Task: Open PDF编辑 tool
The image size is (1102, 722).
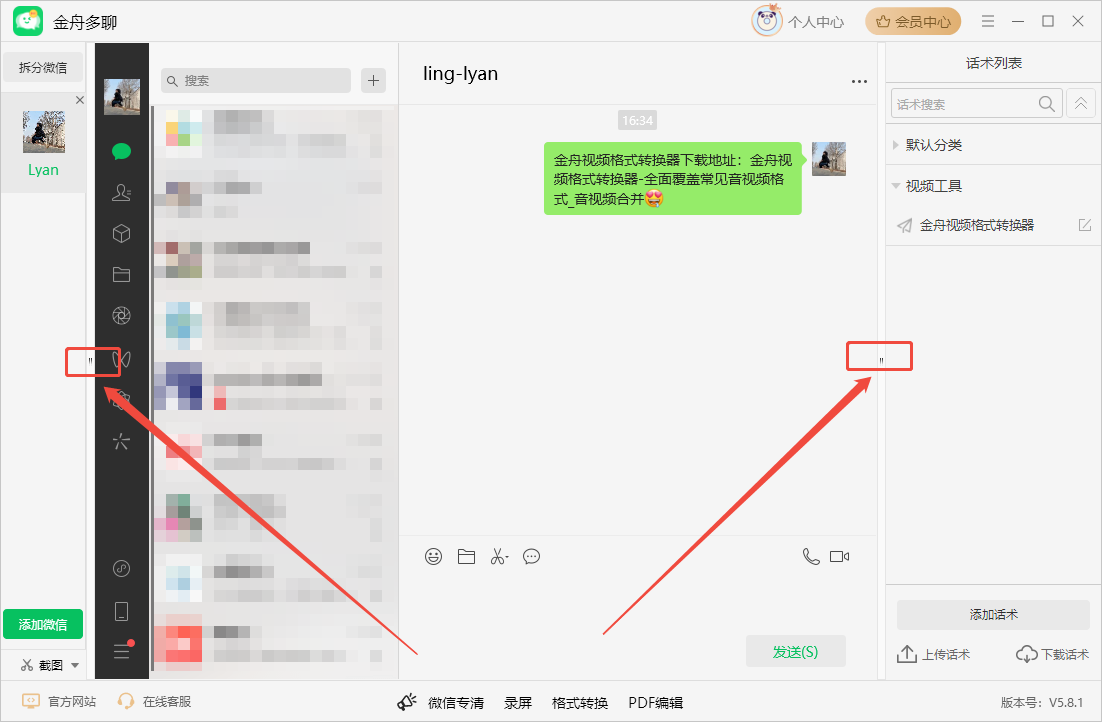Action: tap(656, 702)
